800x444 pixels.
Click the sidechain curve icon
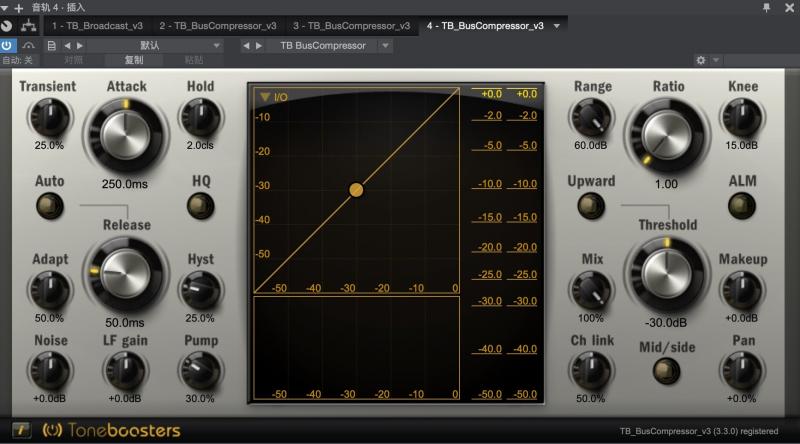(29, 45)
